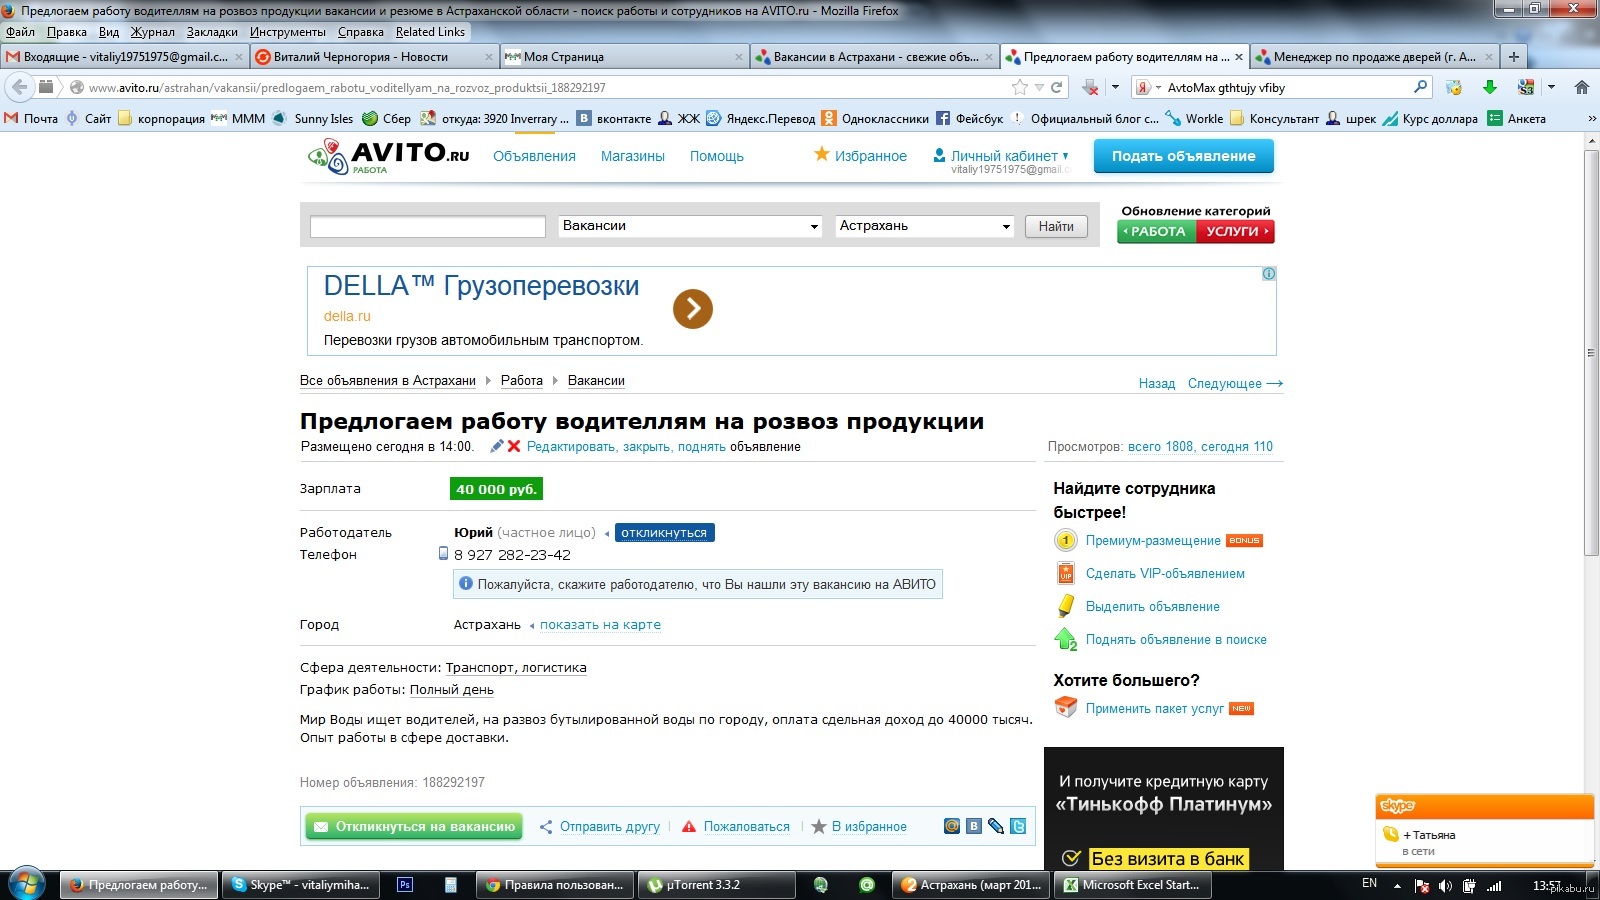The image size is (1600, 900).
Task: Click the Подать объявление button
Action: click(x=1183, y=156)
